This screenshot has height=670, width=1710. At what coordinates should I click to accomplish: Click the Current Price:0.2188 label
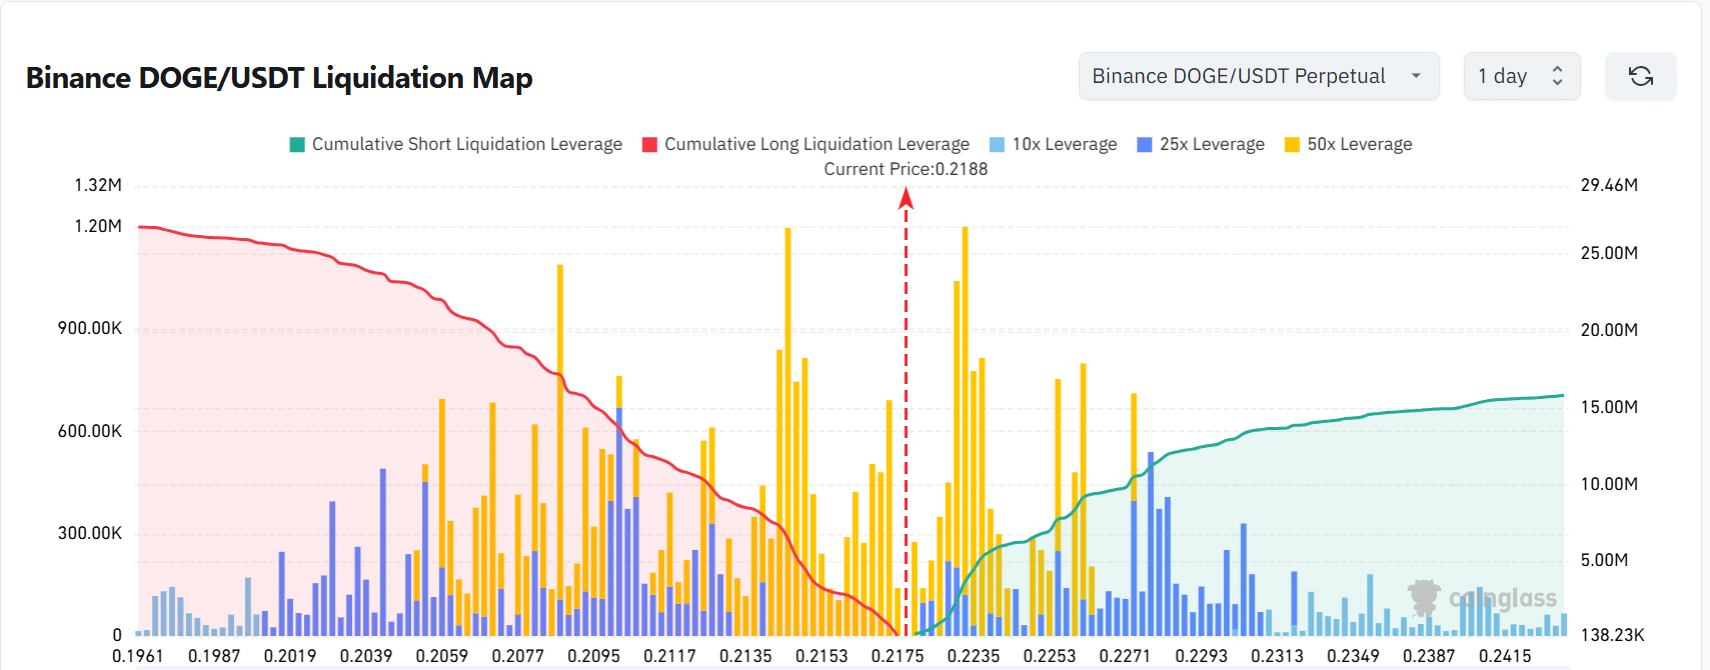pyautogui.click(x=905, y=169)
